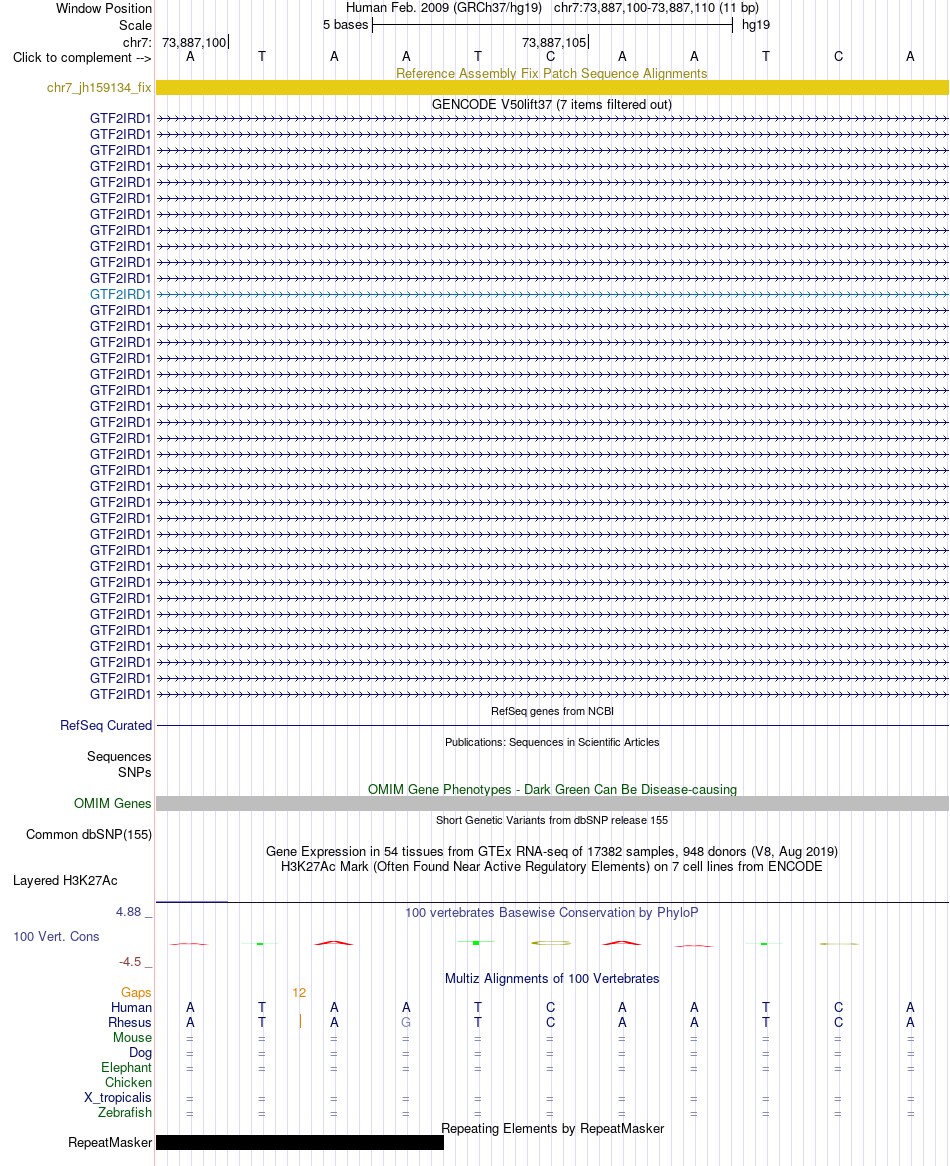This screenshot has width=950, height=1166.
Task: Open 'H3K27Ac Mark' ENCODE track title
Action: pyautogui.click(x=552, y=866)
